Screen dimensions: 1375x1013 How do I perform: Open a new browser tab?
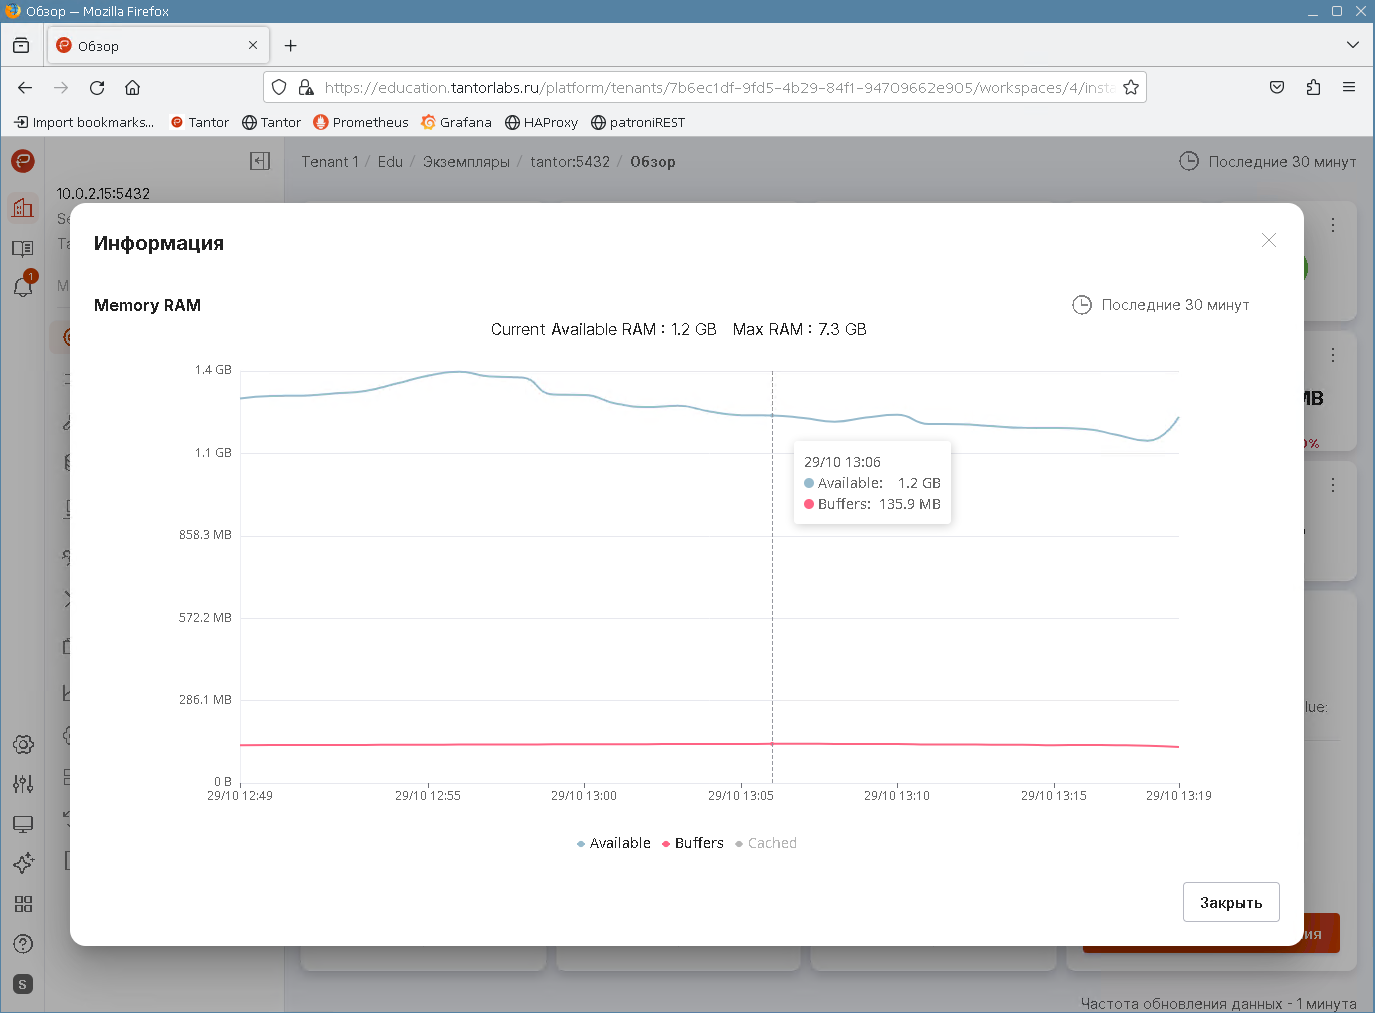coord(290,46)
